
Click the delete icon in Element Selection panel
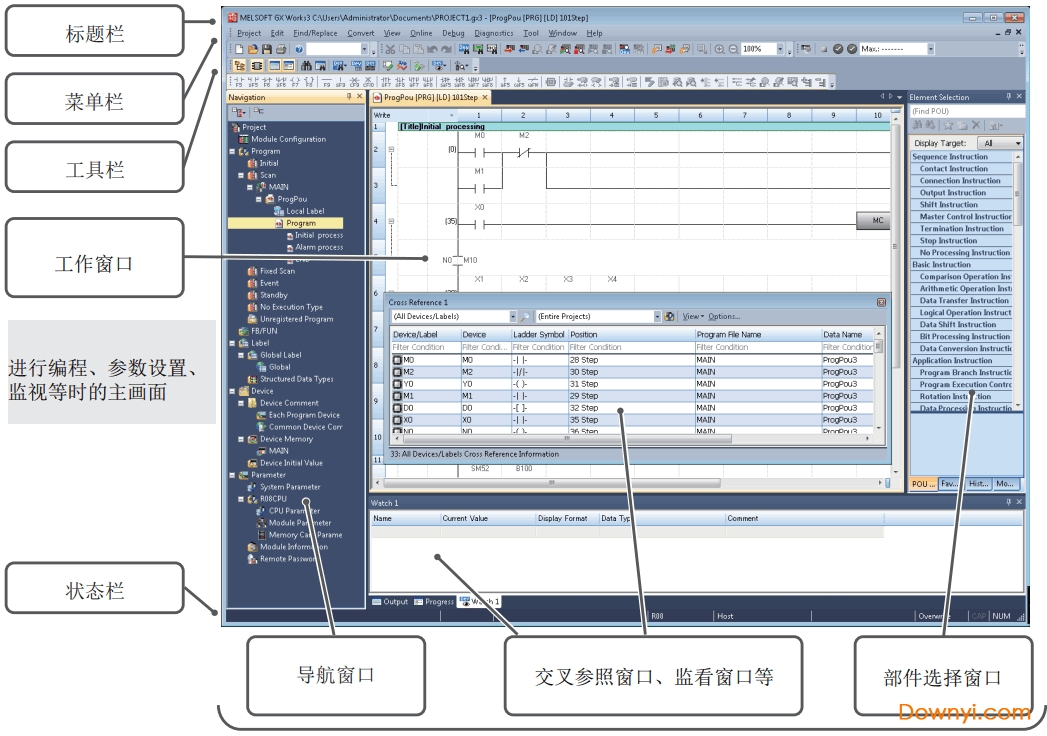click(x=976, y=125)
